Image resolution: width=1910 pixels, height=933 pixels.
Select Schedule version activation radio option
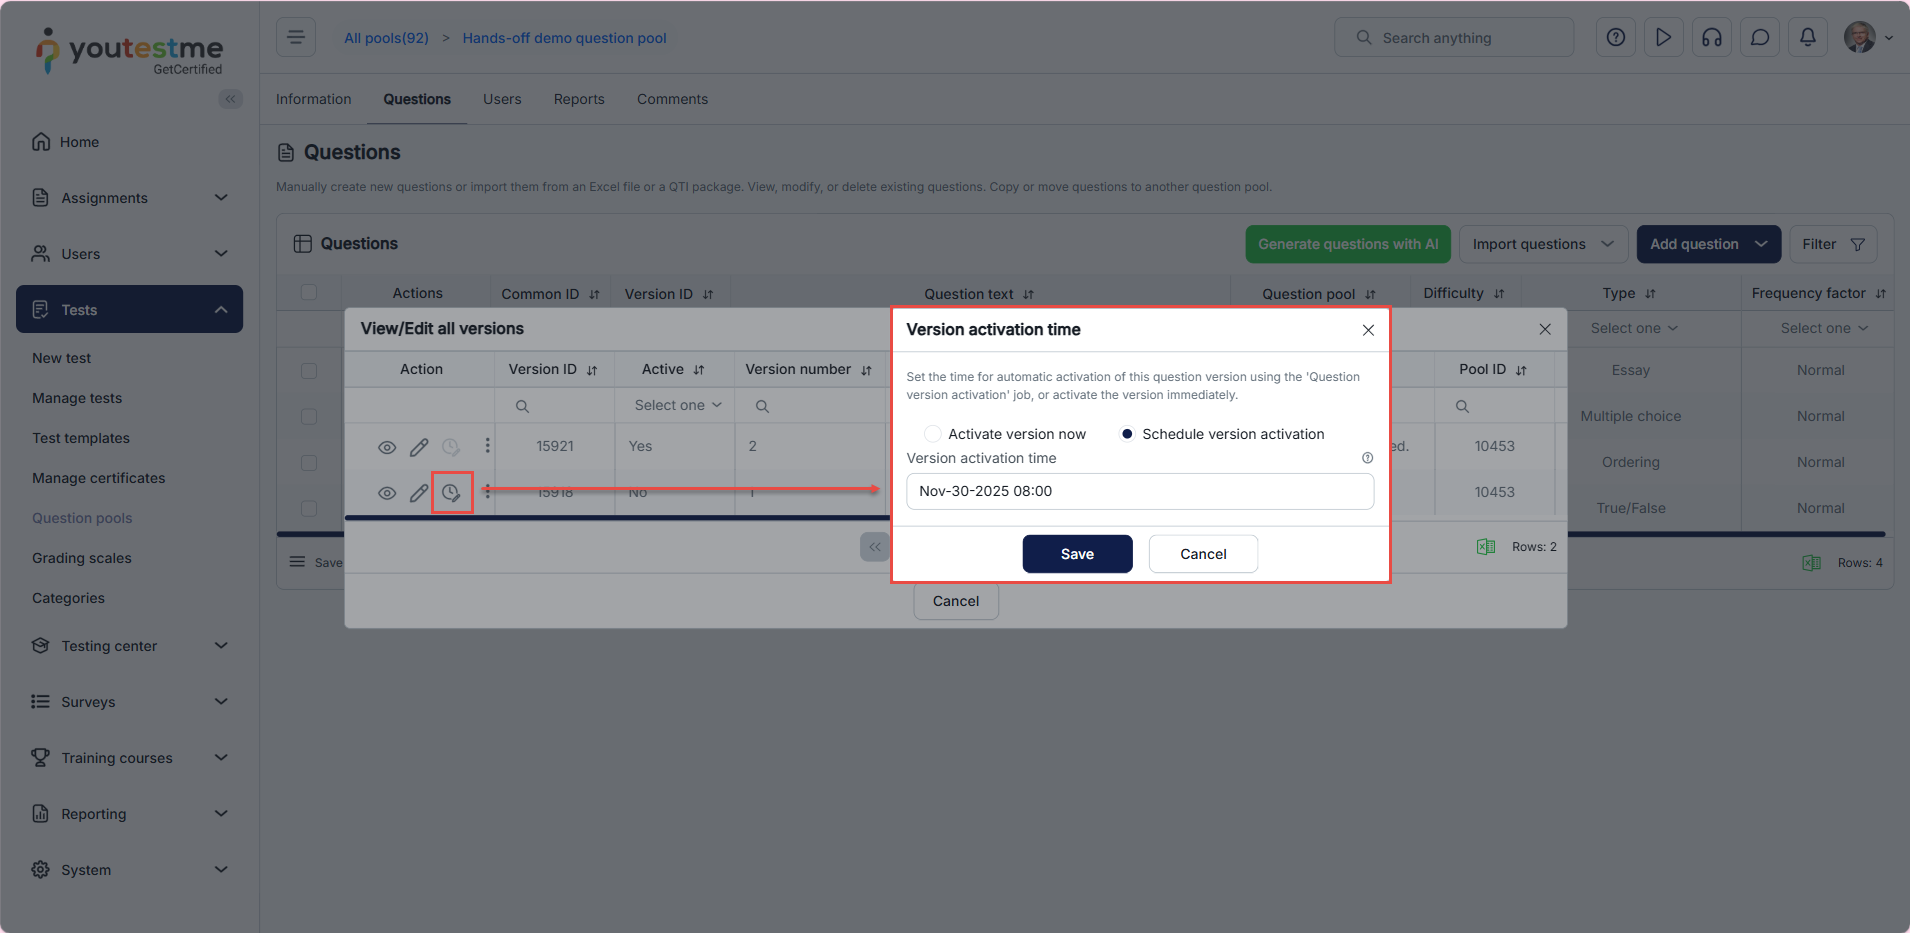tap(1127, 434)
